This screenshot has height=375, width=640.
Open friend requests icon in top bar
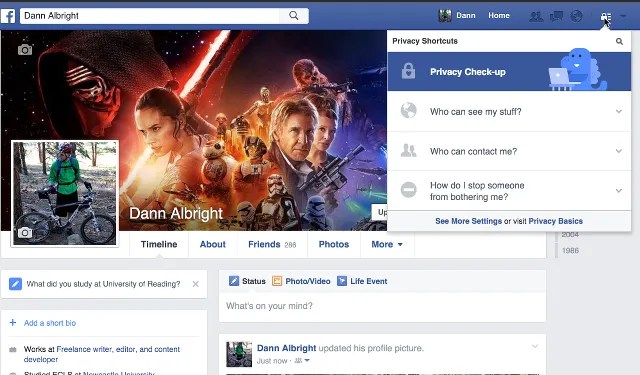tap(536, 16)
